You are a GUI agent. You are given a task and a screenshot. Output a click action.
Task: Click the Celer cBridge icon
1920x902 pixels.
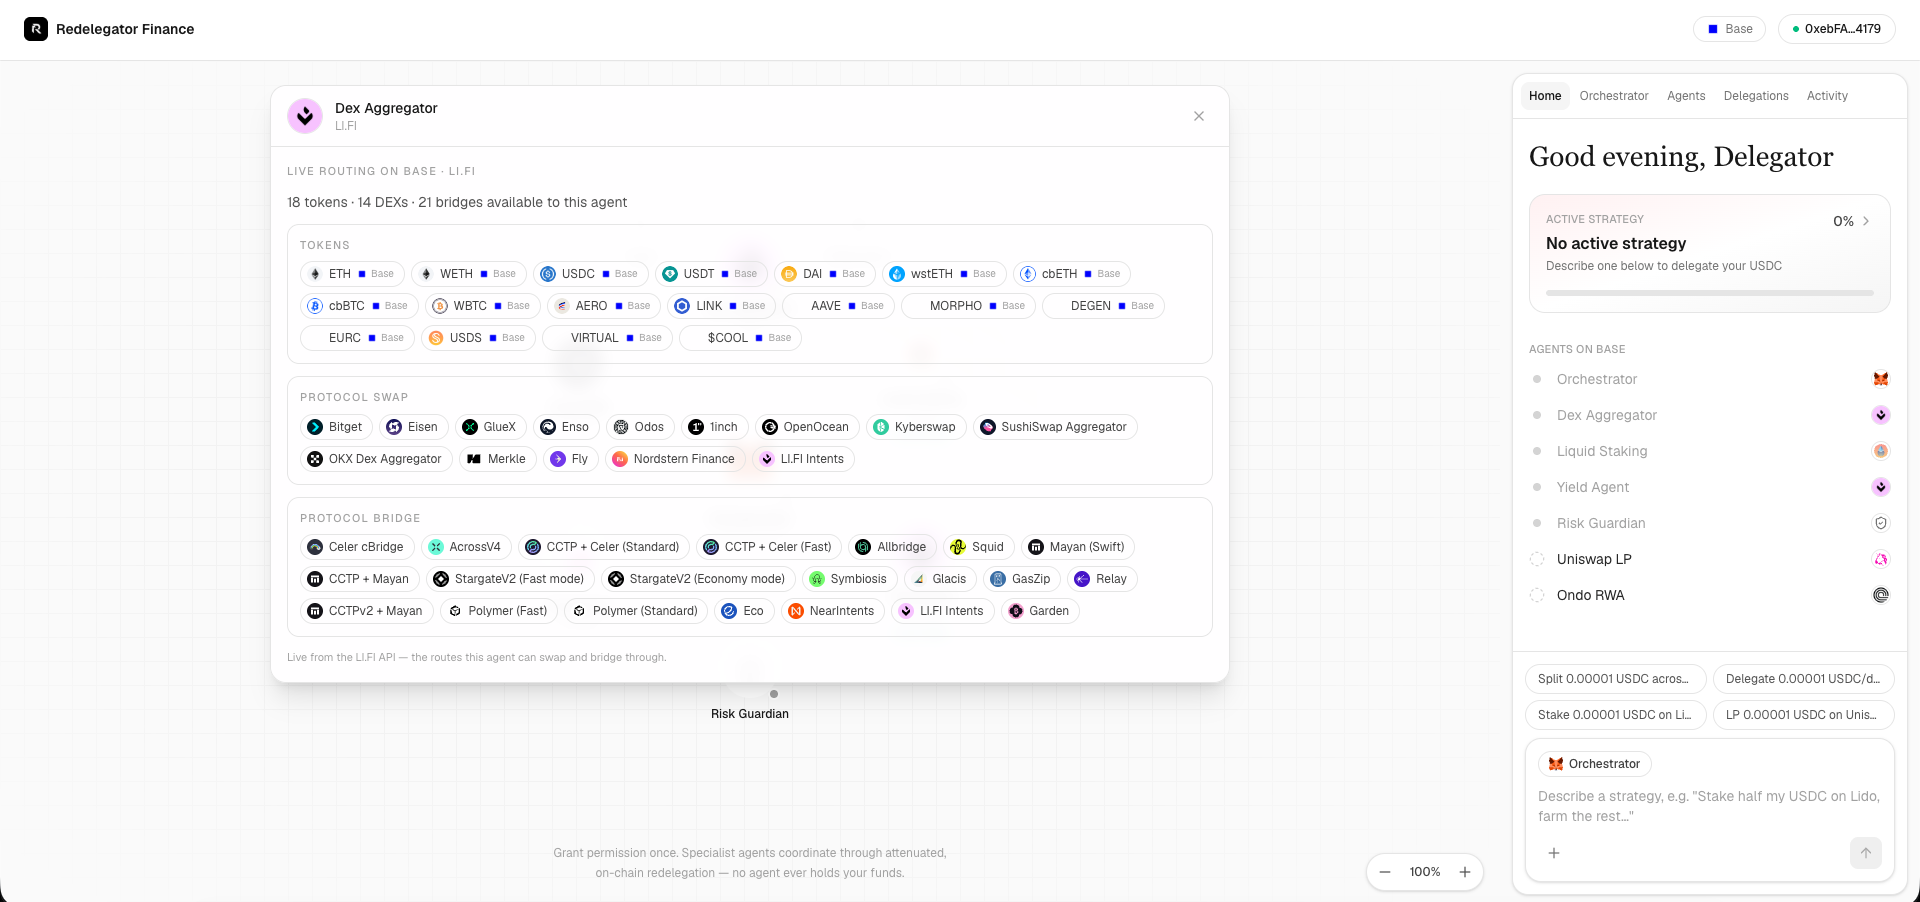315,547
